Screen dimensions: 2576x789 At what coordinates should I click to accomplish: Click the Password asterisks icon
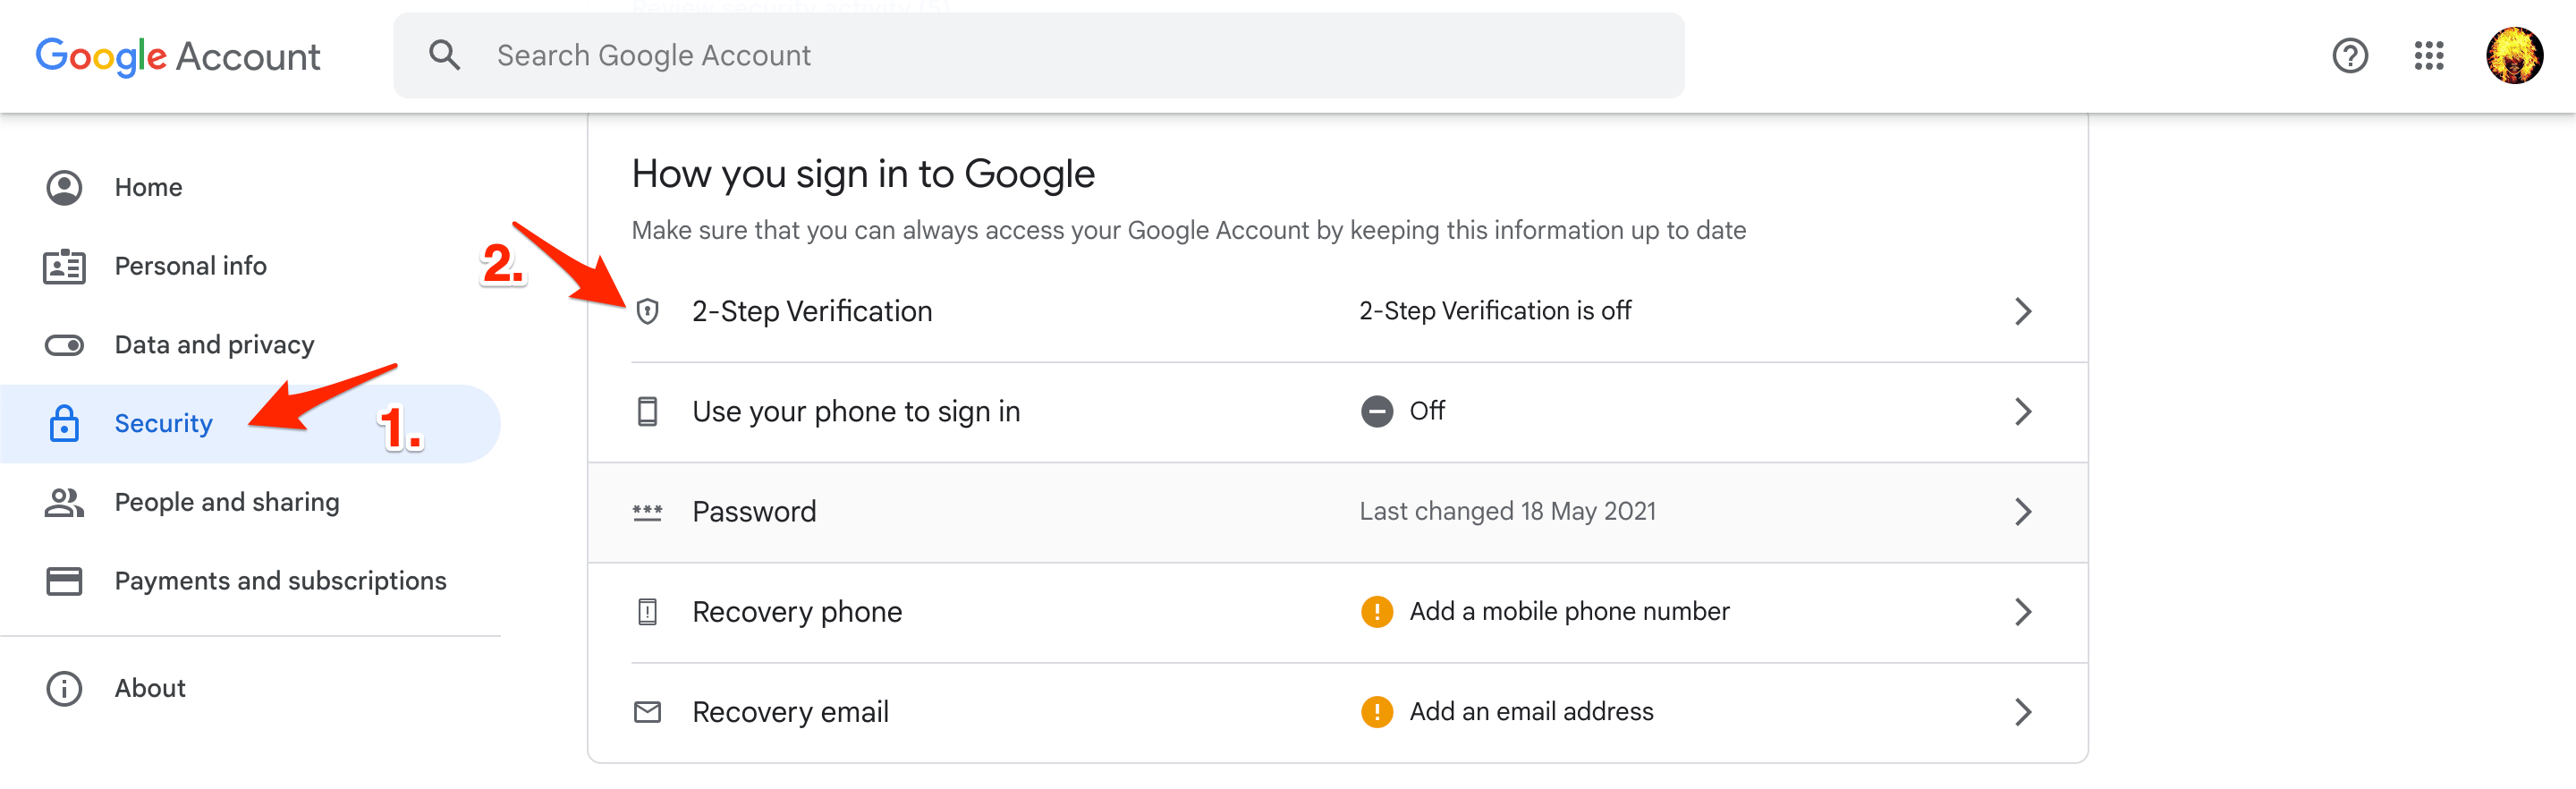point(647,512)
